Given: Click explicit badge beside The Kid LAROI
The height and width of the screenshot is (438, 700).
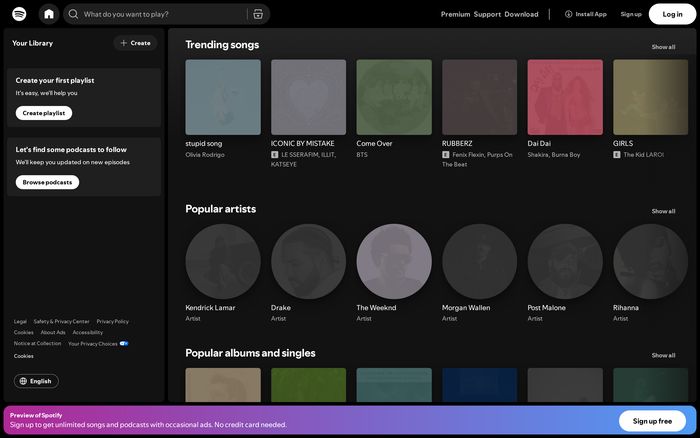Looking at the screenshot, I should pyautogui.click(x=617, y=154).
